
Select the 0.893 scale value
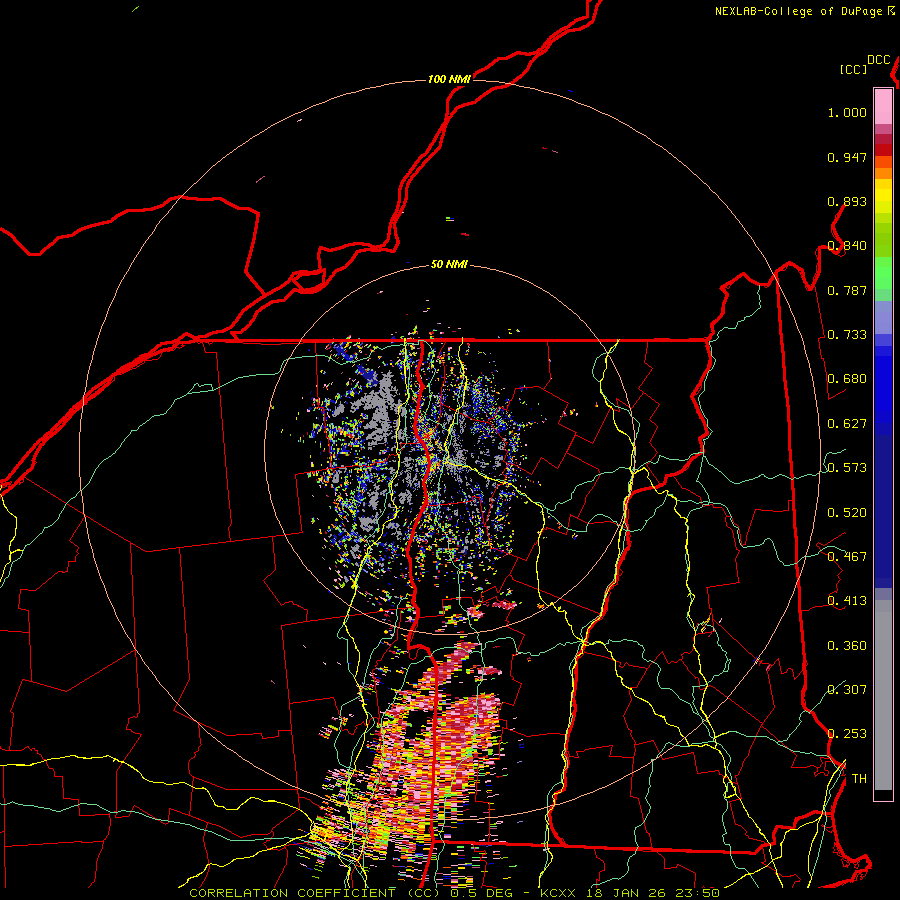847,201
